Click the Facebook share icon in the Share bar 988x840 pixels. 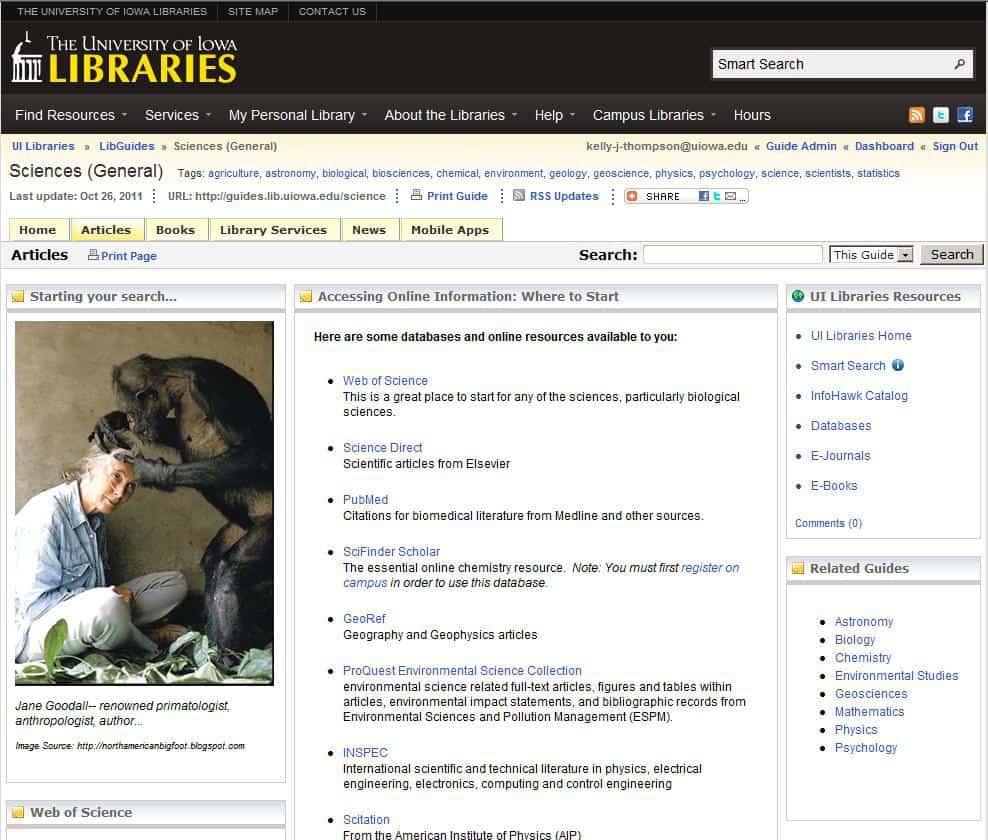pyautogui.click(x=702, y=196)
